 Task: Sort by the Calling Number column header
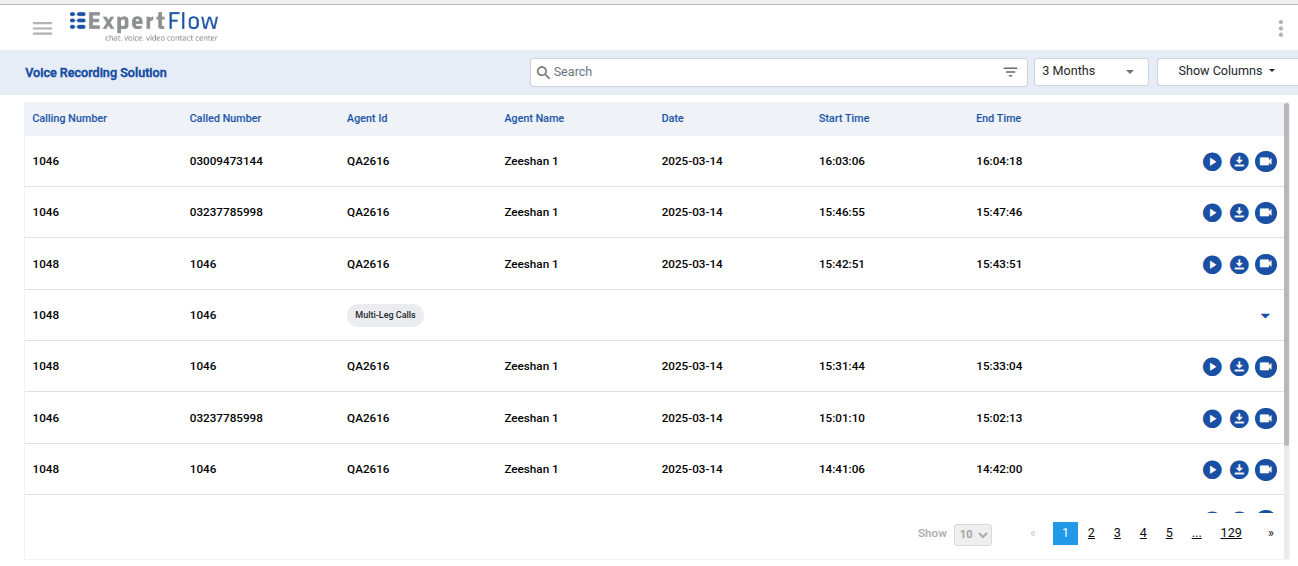click(x=70, y=118)
